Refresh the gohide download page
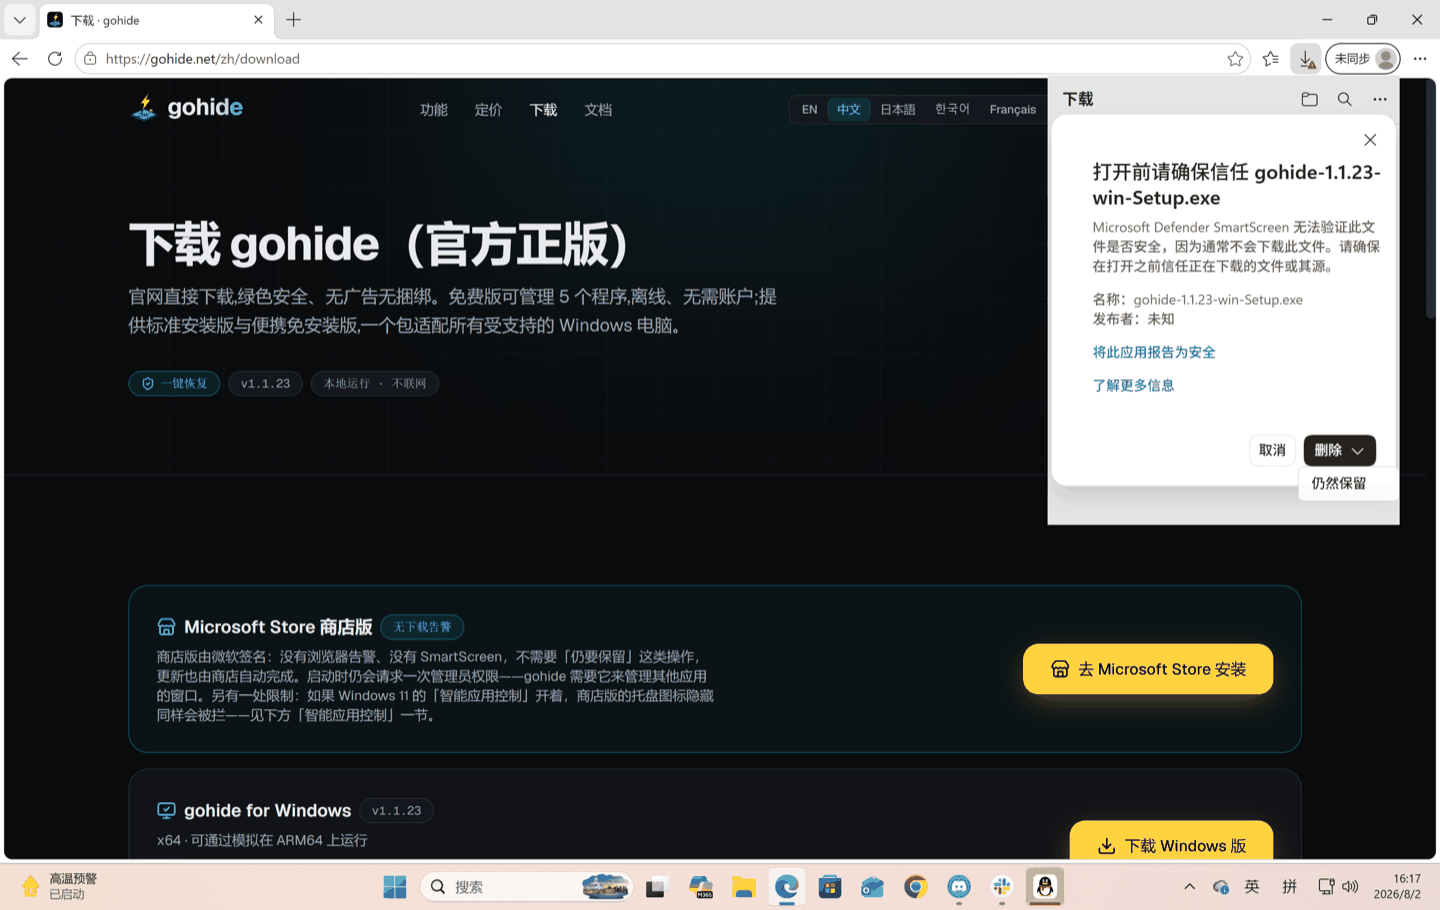Screen dimensions: 1440x910 (x=55, y=59)
